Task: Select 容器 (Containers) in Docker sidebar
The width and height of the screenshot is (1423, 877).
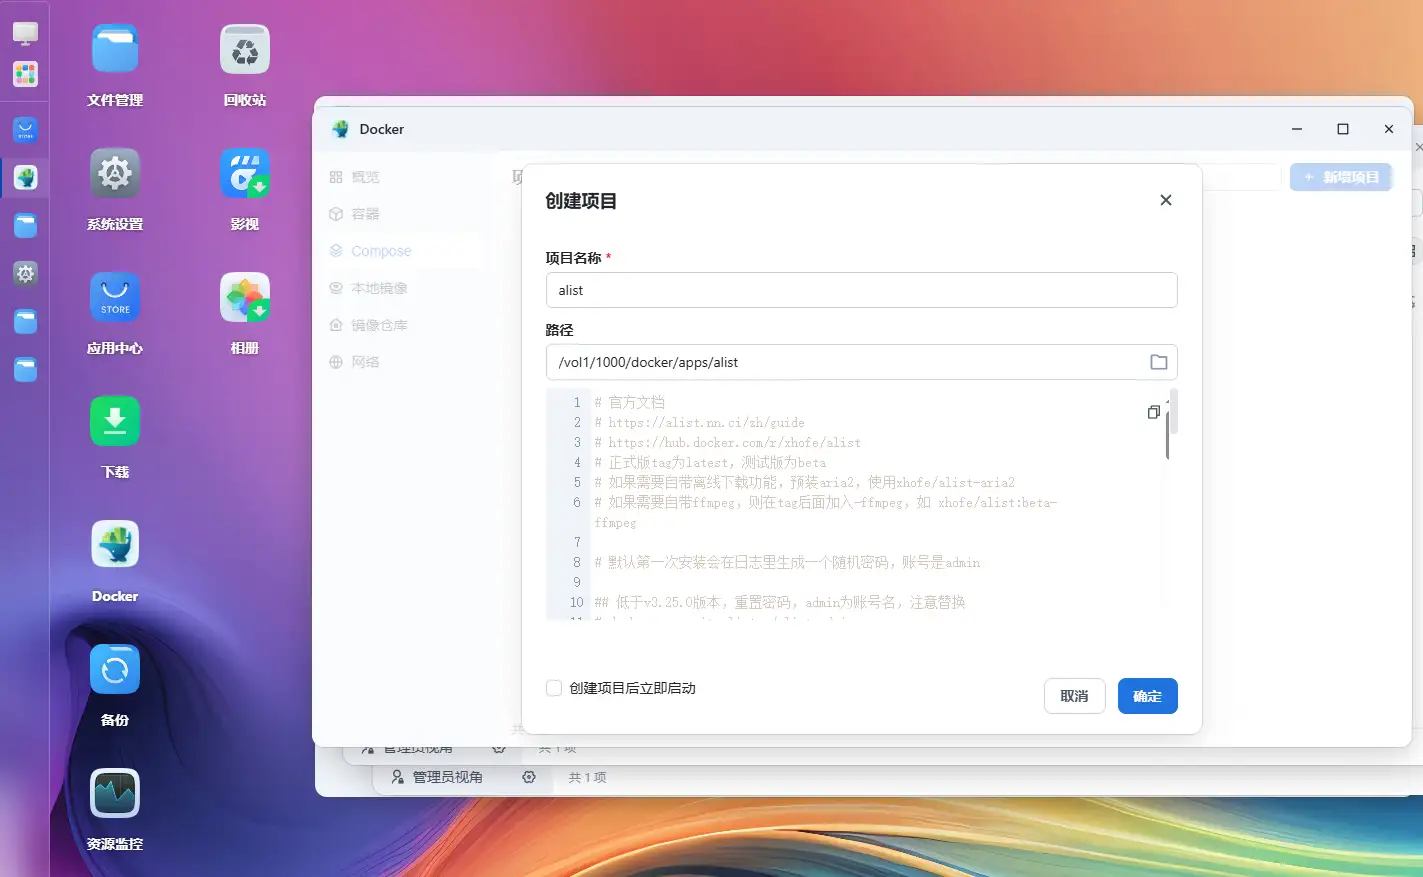Action: (x=364, y=213)
